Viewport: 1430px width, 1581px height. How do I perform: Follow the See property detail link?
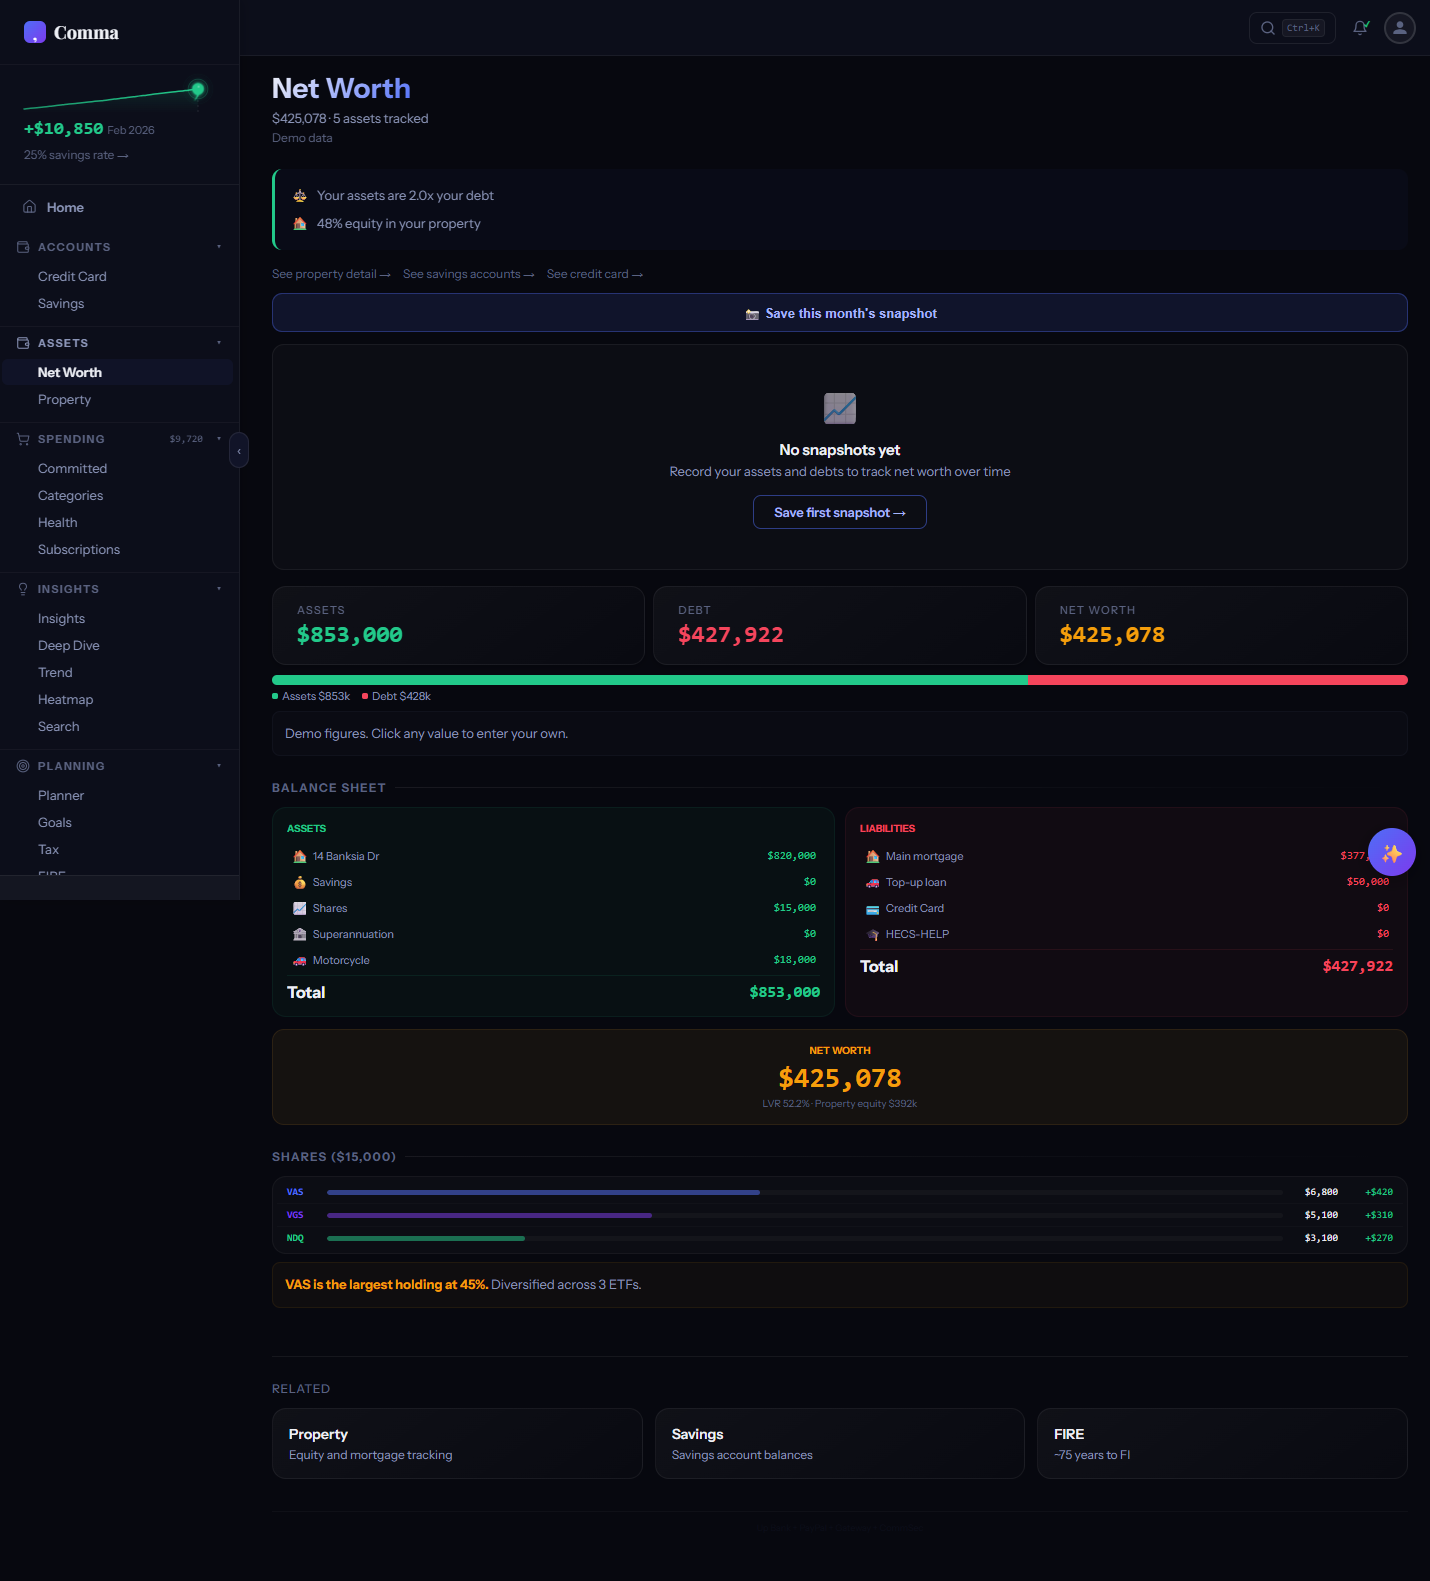click(x=331, y=274)
